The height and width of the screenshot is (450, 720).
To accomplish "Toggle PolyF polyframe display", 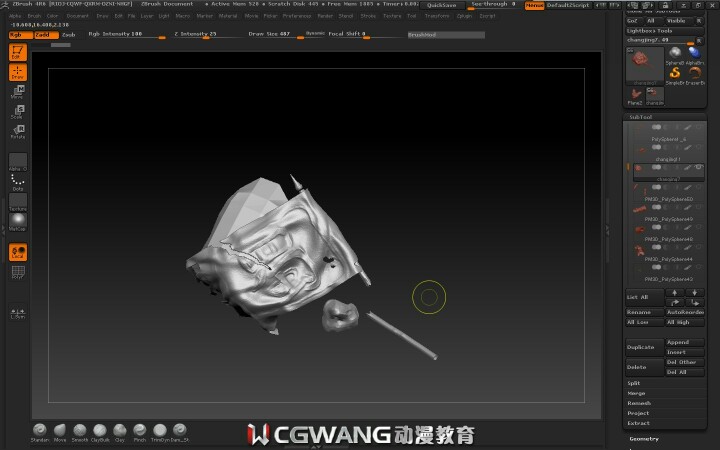I will click(18, 272).
